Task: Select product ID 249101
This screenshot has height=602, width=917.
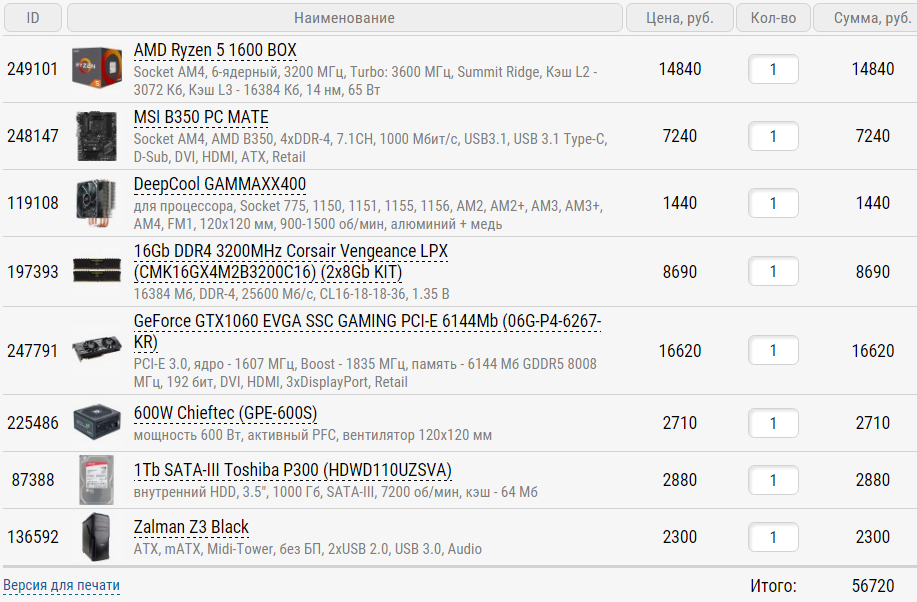Action: coord(33,69)
